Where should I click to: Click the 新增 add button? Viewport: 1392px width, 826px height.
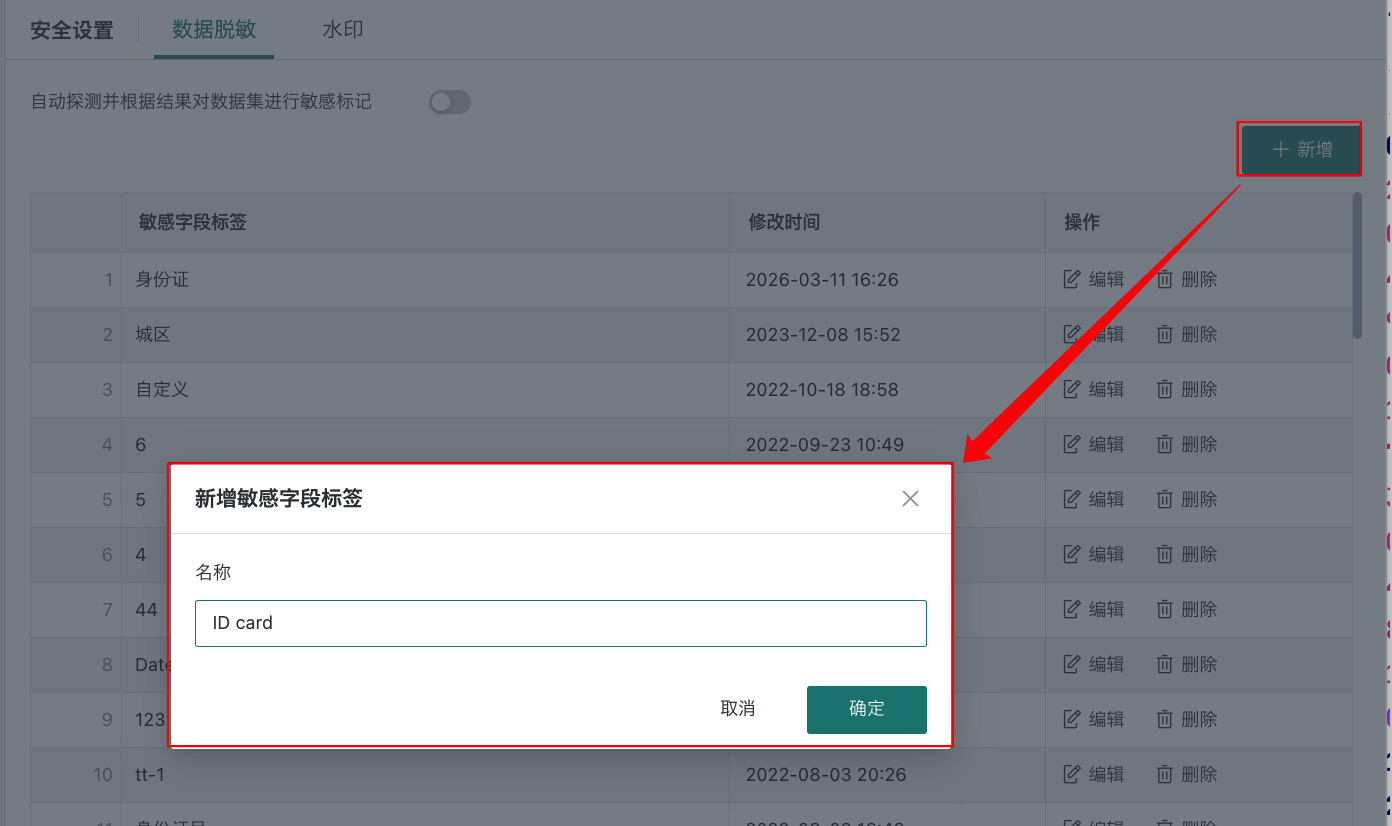[1301, 150]
